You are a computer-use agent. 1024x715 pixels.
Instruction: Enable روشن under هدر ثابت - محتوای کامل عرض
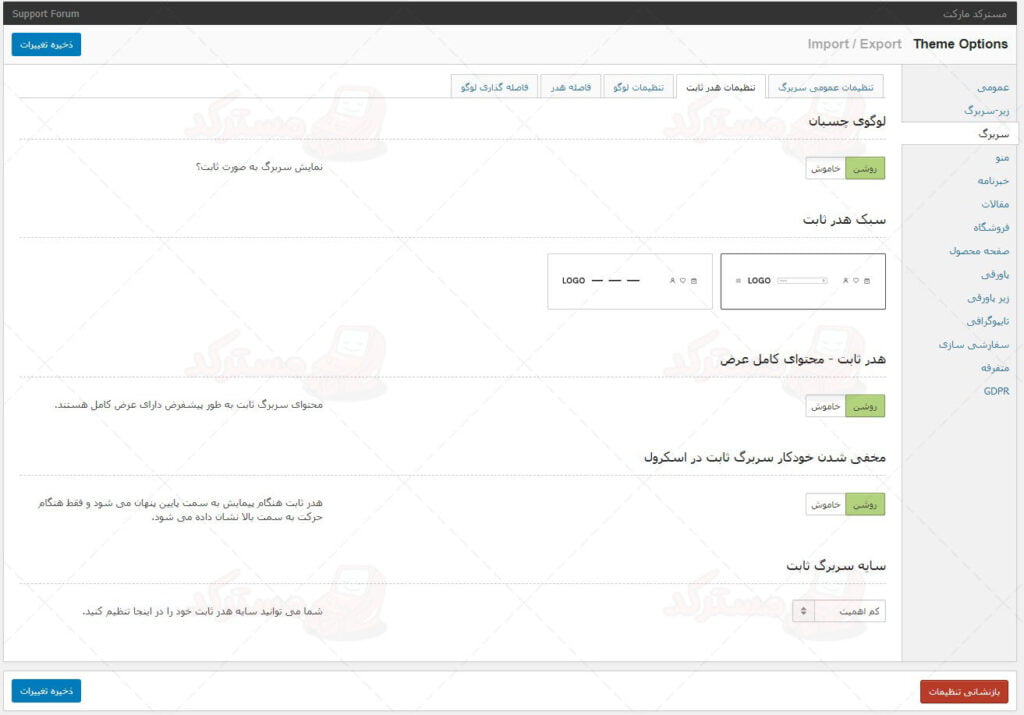pyautogui.click(x=865, y=406)
